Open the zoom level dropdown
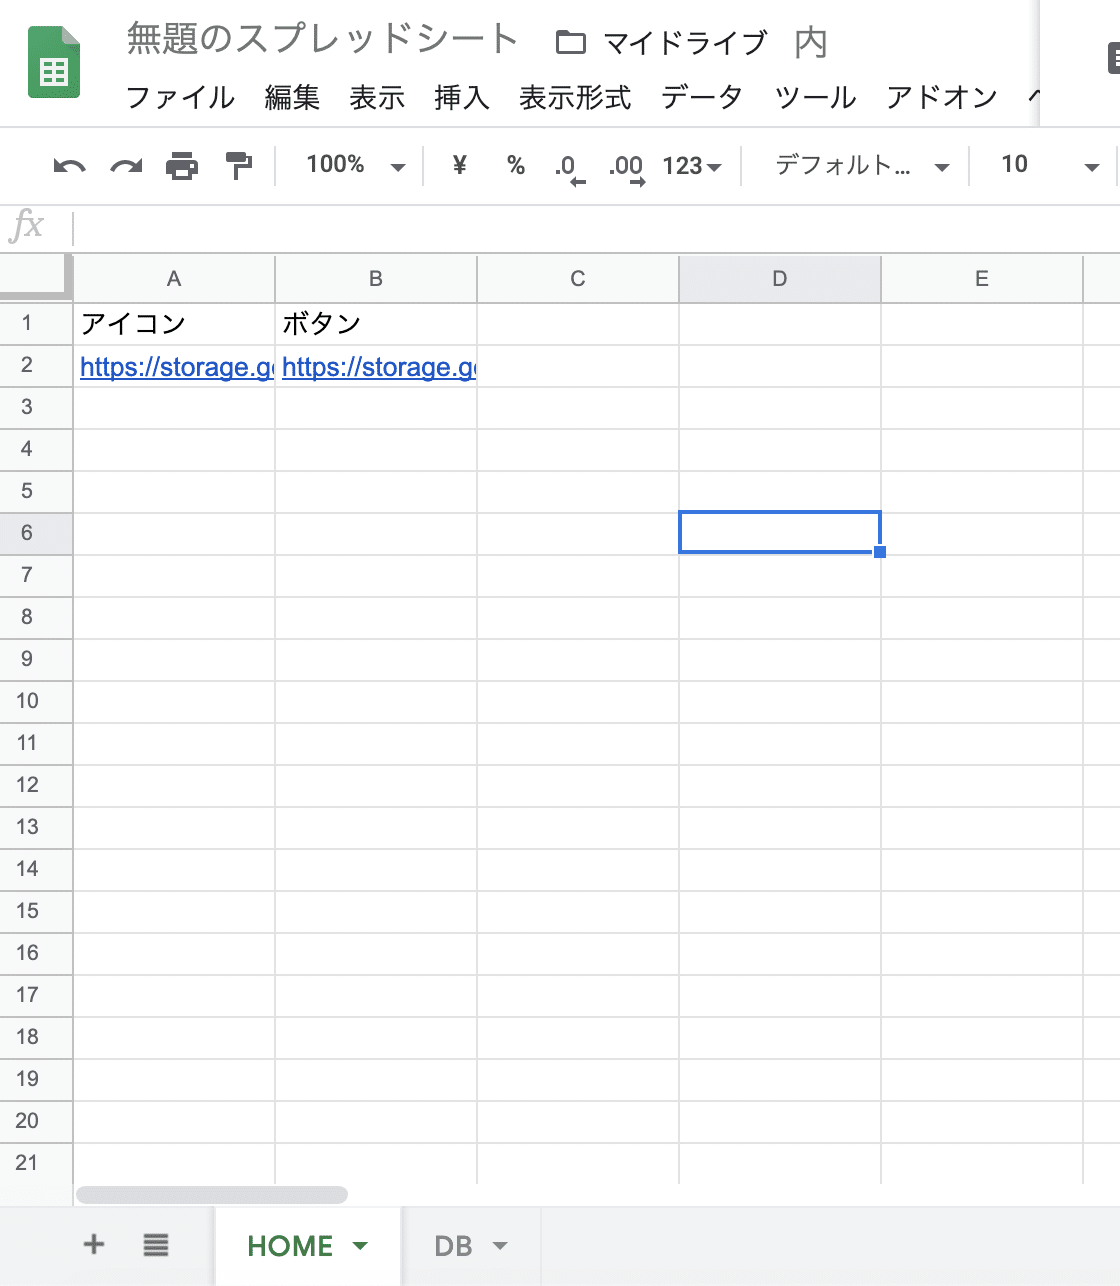 [360, 165]
